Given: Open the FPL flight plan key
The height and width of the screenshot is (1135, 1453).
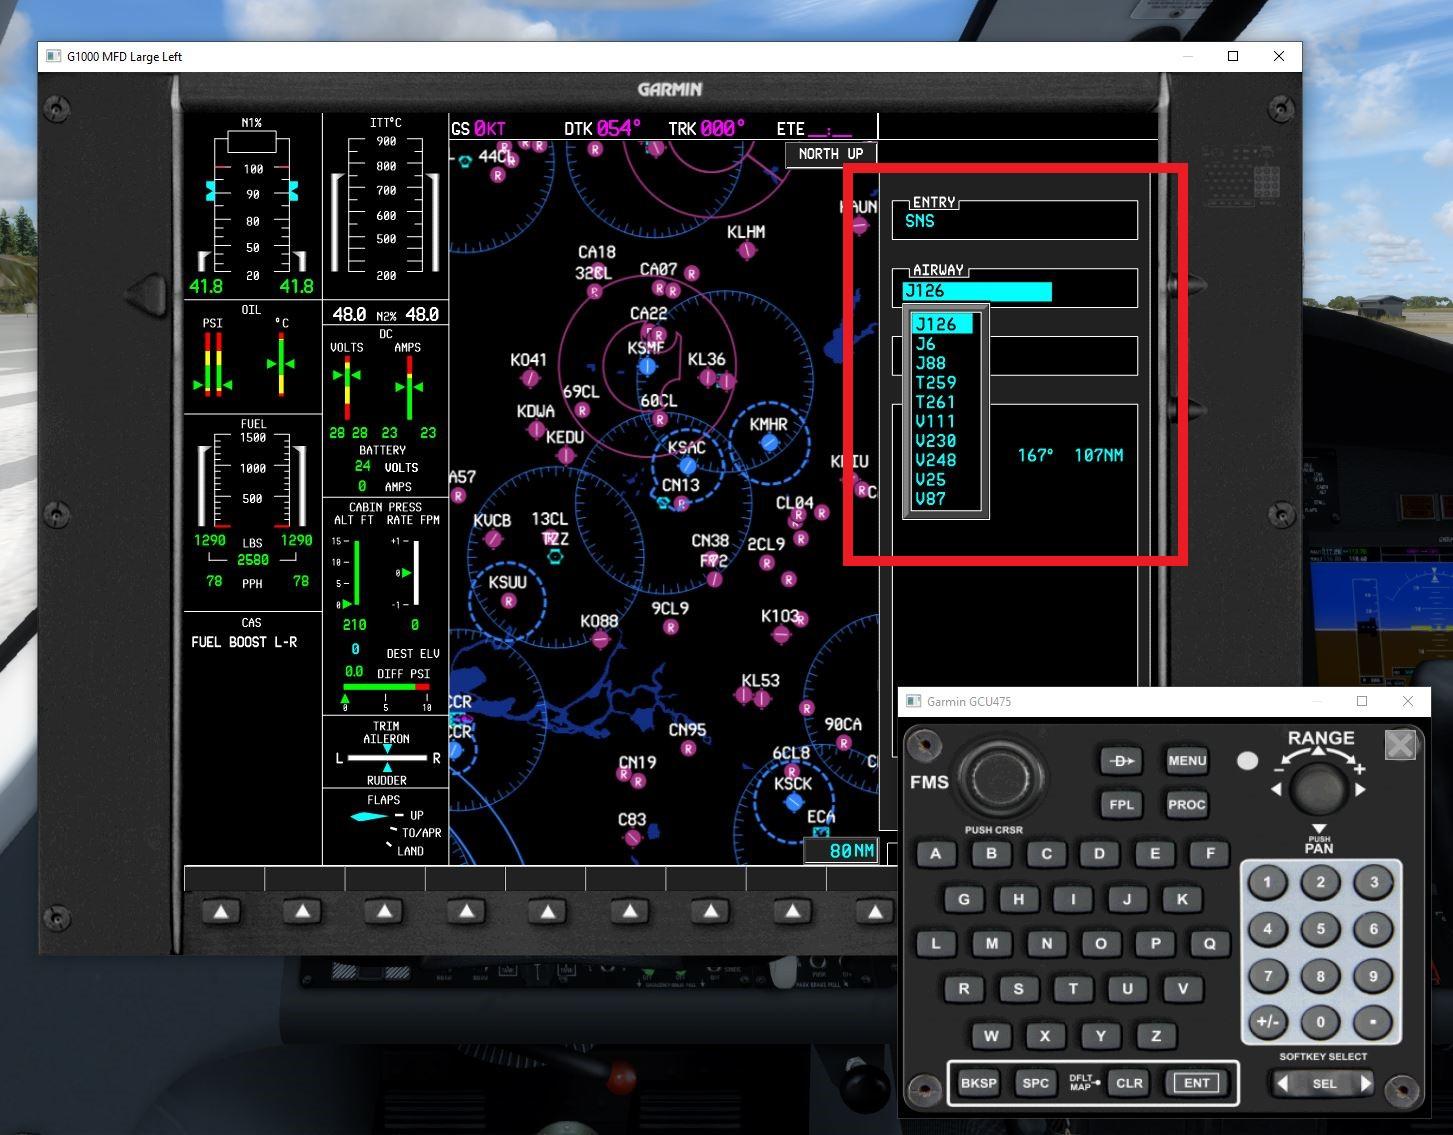Looking at the screenshot, I should [x=1121, y=805].
